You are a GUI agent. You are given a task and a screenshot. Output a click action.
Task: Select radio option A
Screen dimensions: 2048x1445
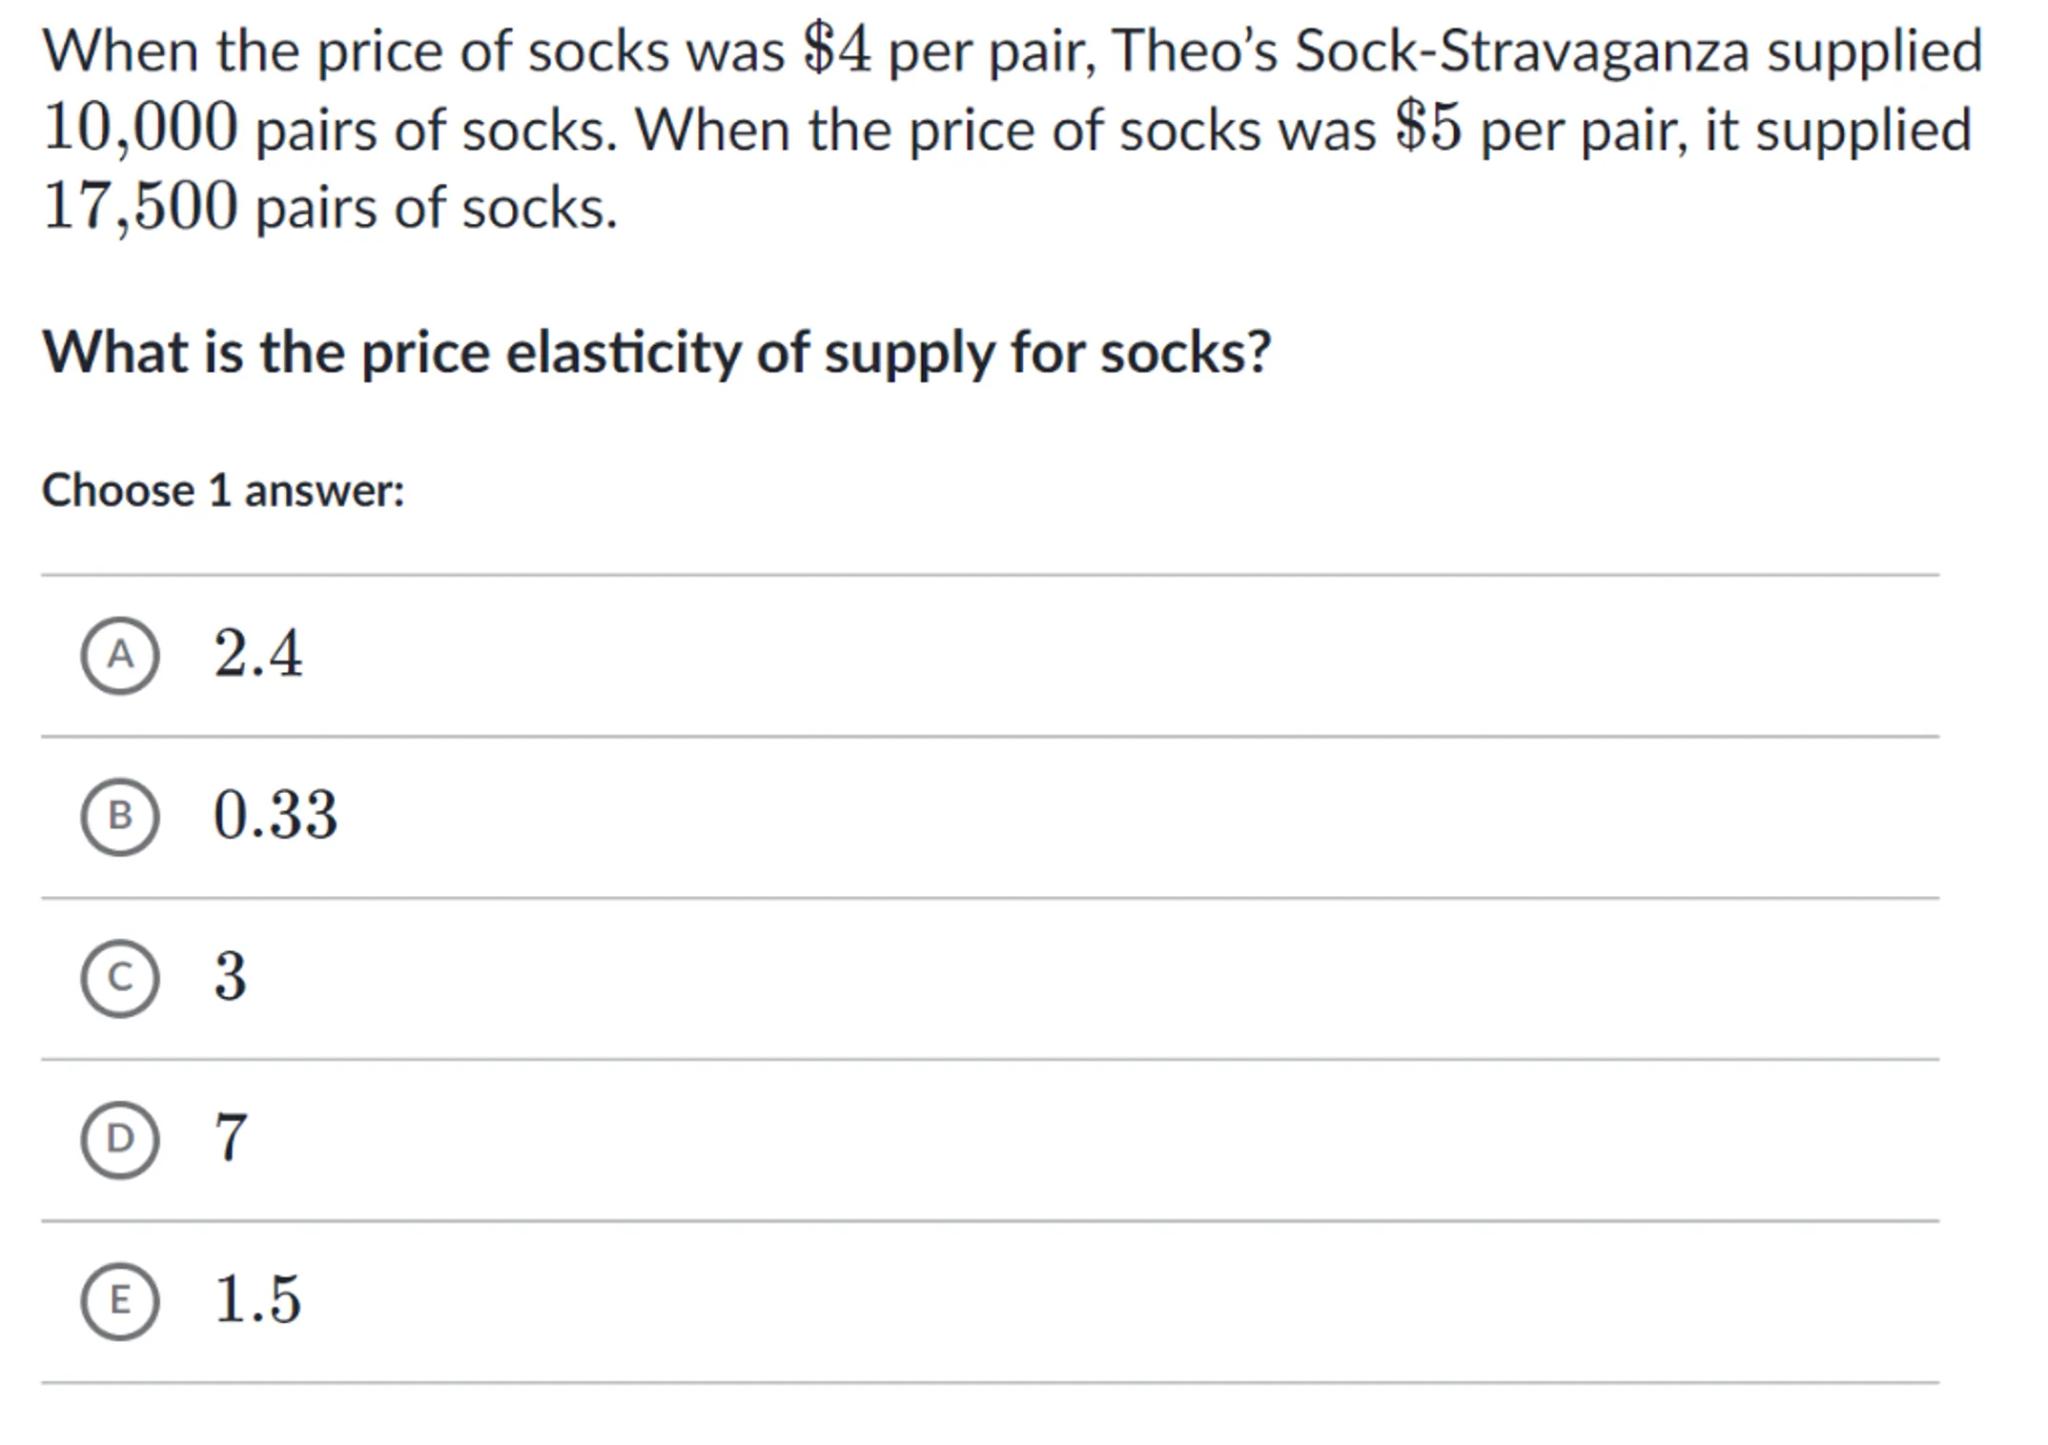coord(120,655)
